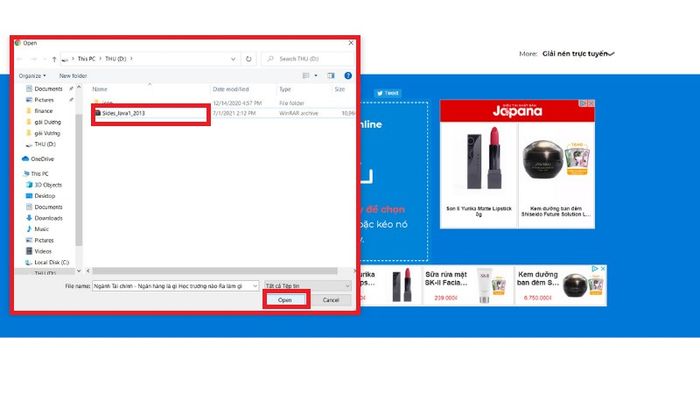Open pinned Pictures in Quick access
Image resolution: width=700 pixels, height=394 pixels.
[x=44, y=100]
